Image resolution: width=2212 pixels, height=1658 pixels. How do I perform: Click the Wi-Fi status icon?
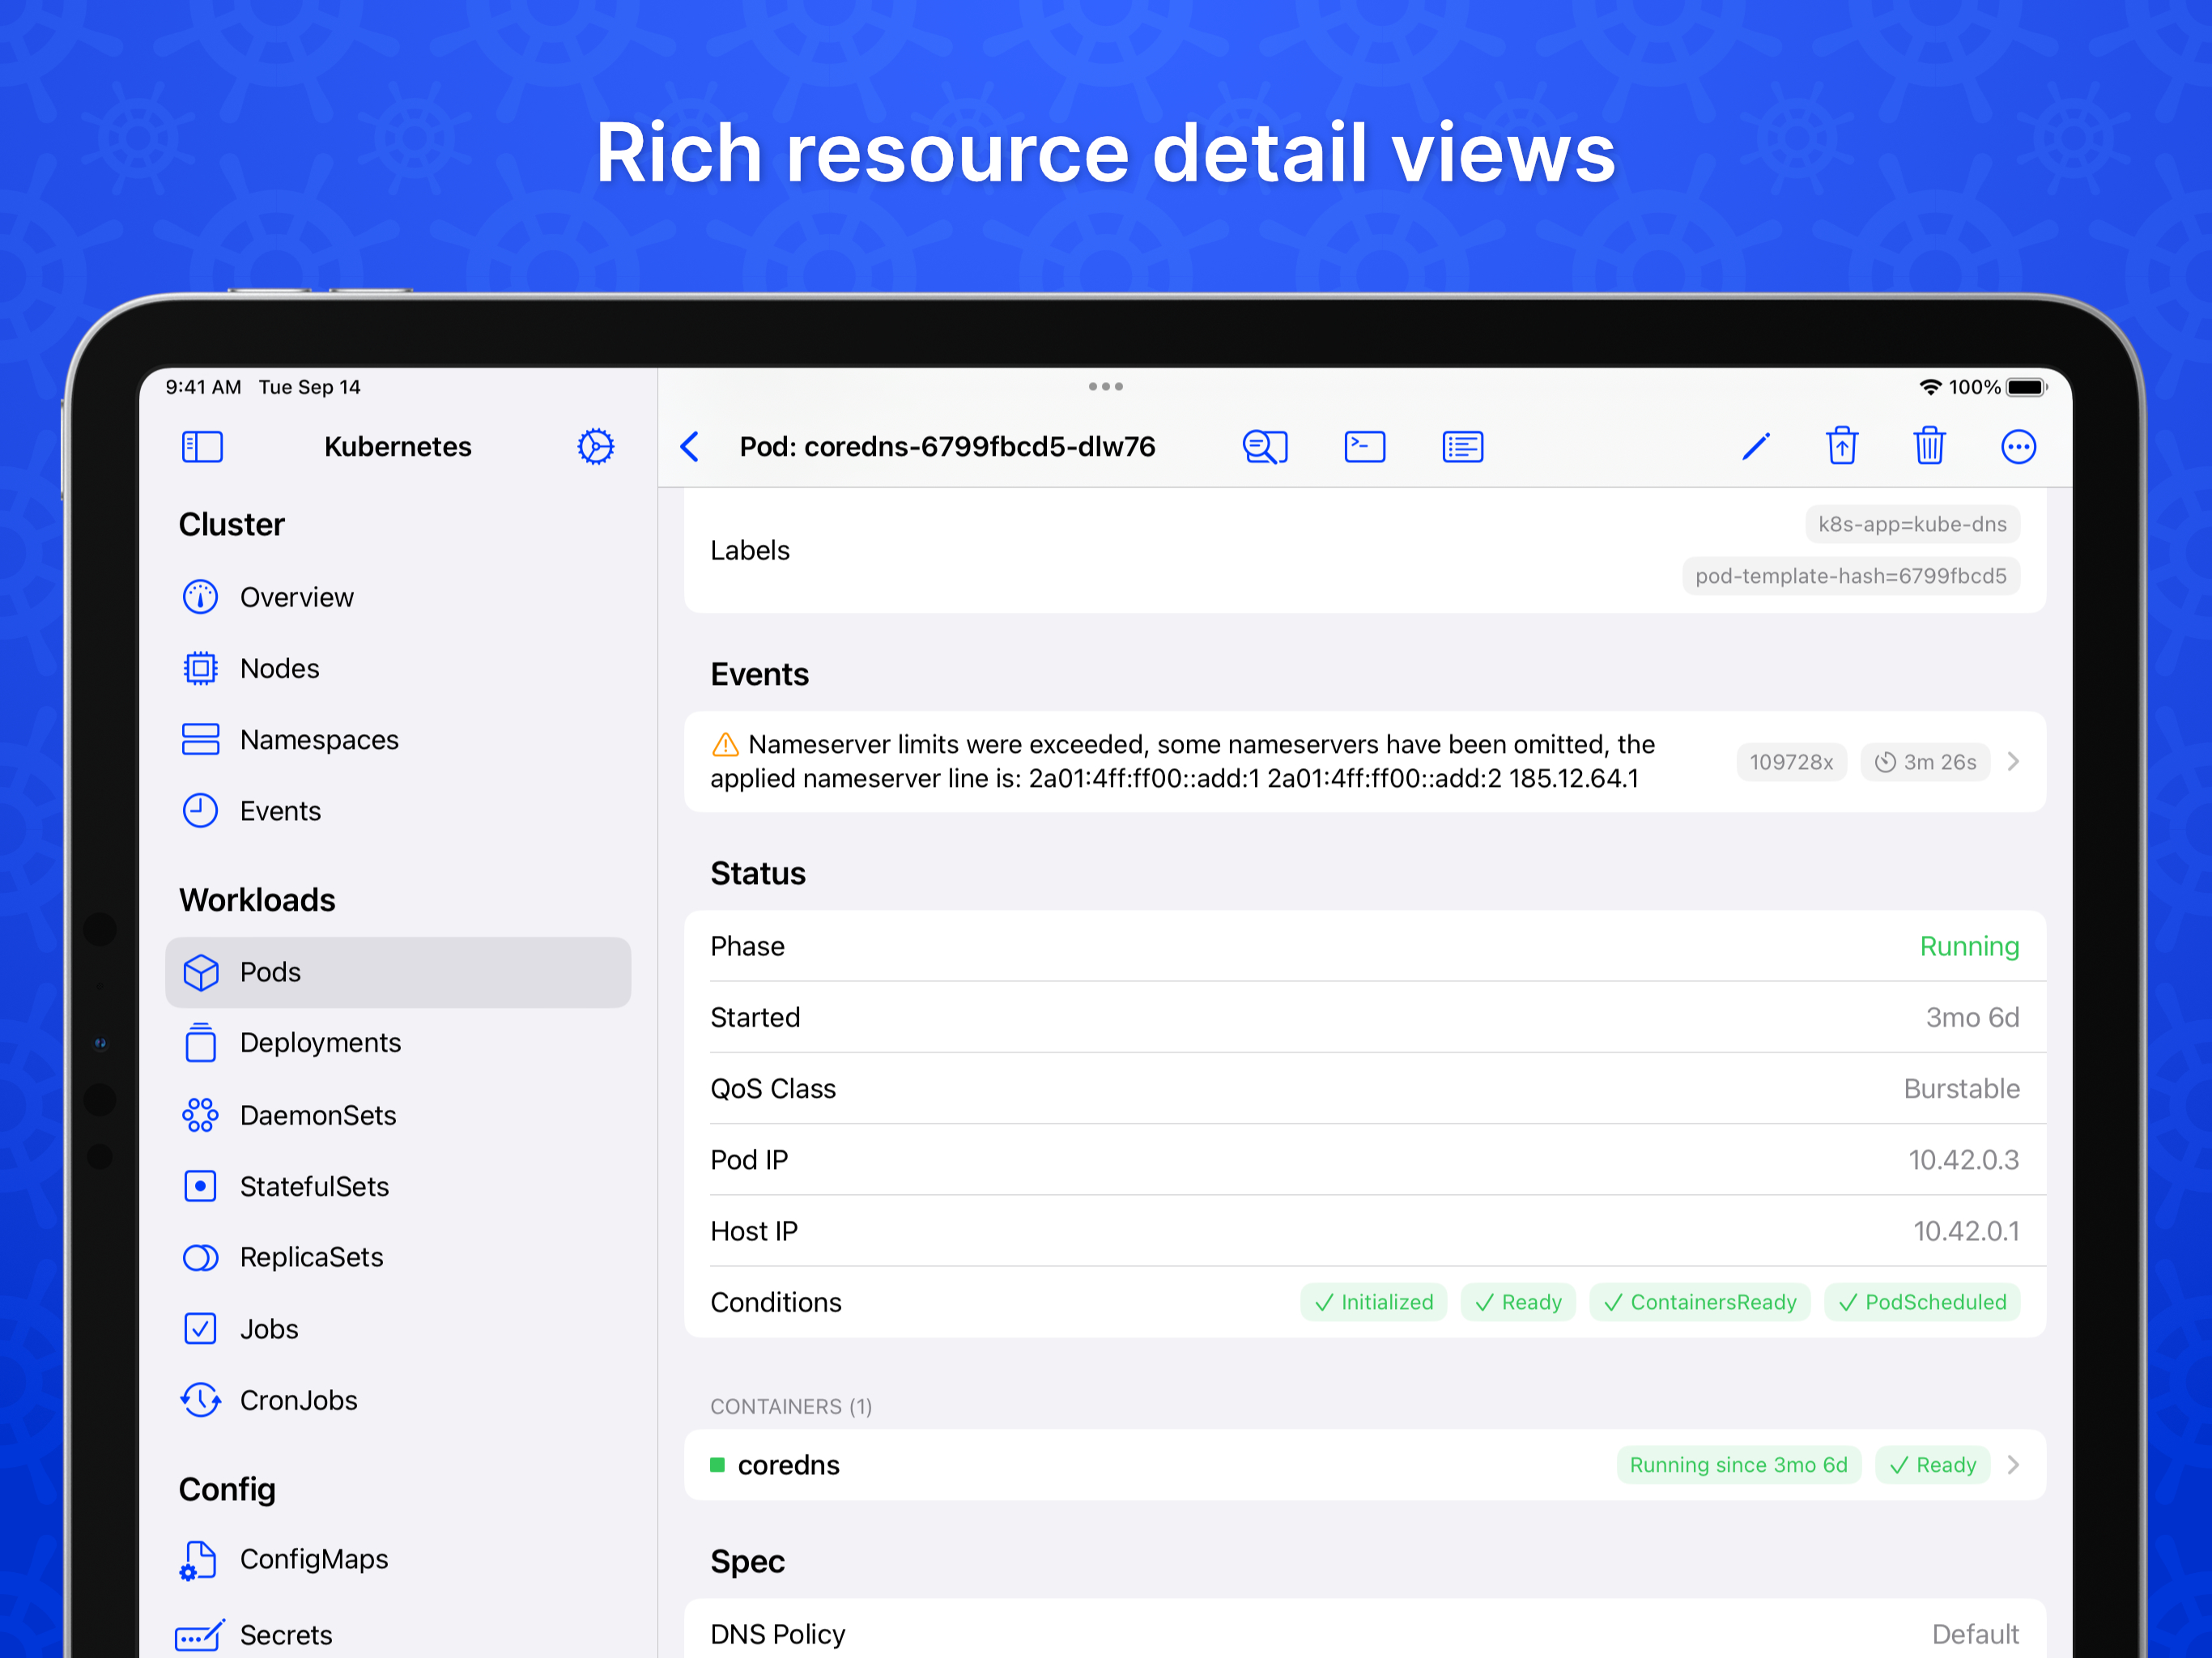click(1930, 387)
